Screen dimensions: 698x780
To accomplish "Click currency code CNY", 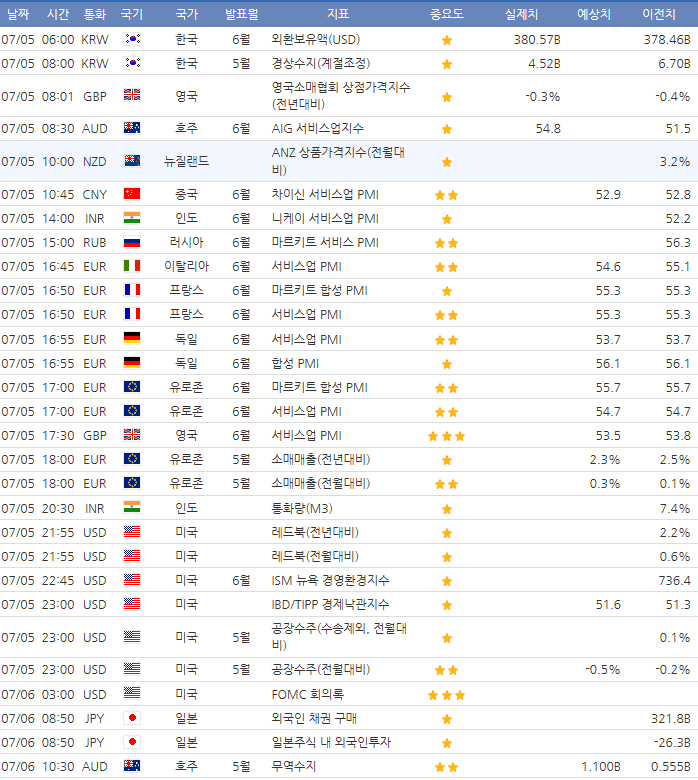I will click(x=95, y=195).
